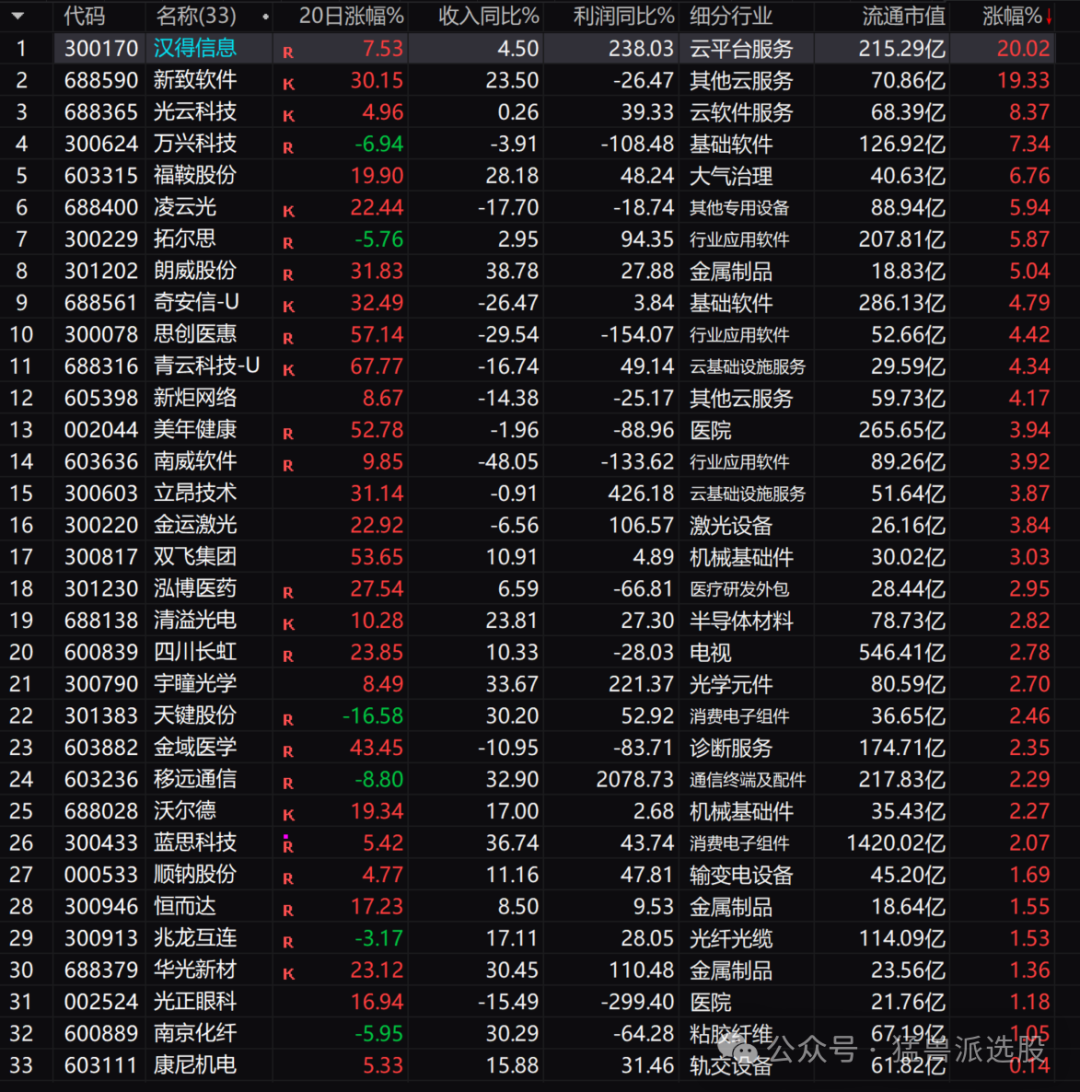Click the 546.41亿 market cap value
The height and width of the screenshot is (1092, 1080).
(x=902, y=653)
